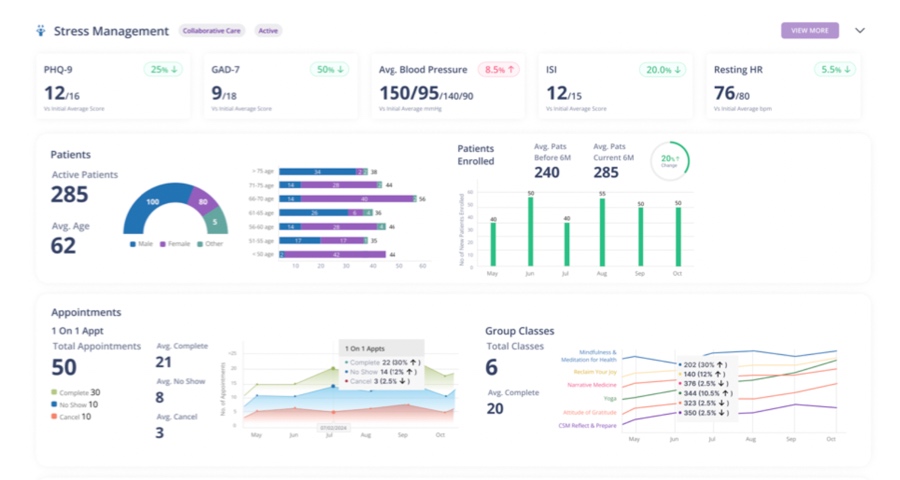Click the Mindfulness & Meditation for Health label

[x=588, y=356]
